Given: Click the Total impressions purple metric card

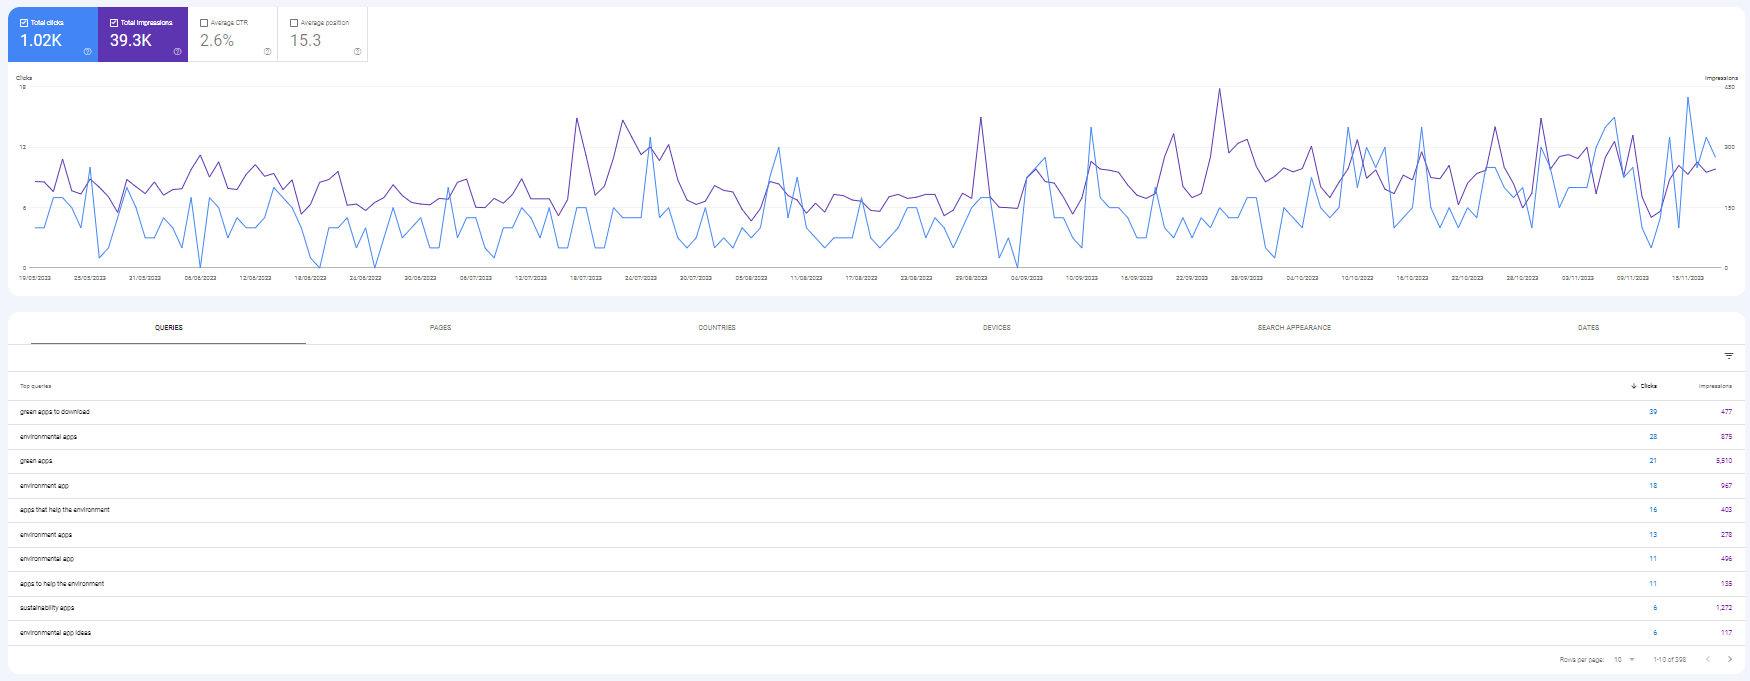Looking at the screenshot, I should pos(143,35).
